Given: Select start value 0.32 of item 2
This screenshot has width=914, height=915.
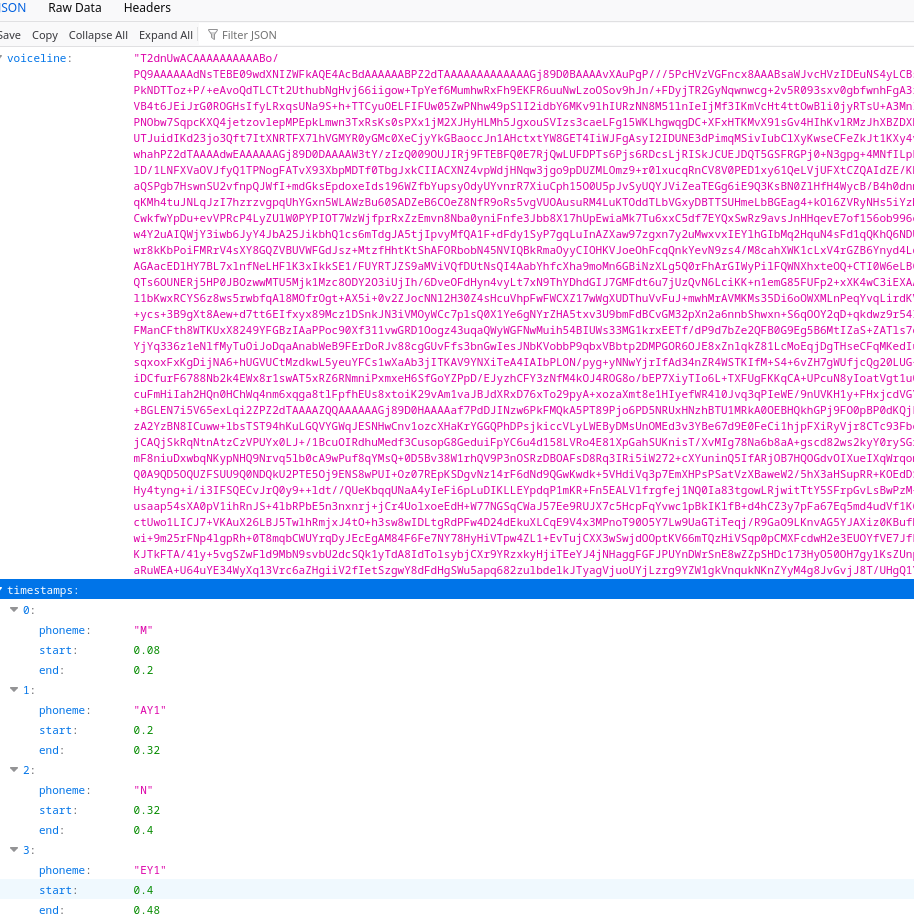Looking at the screenshot, I should (x=146, y=810).
